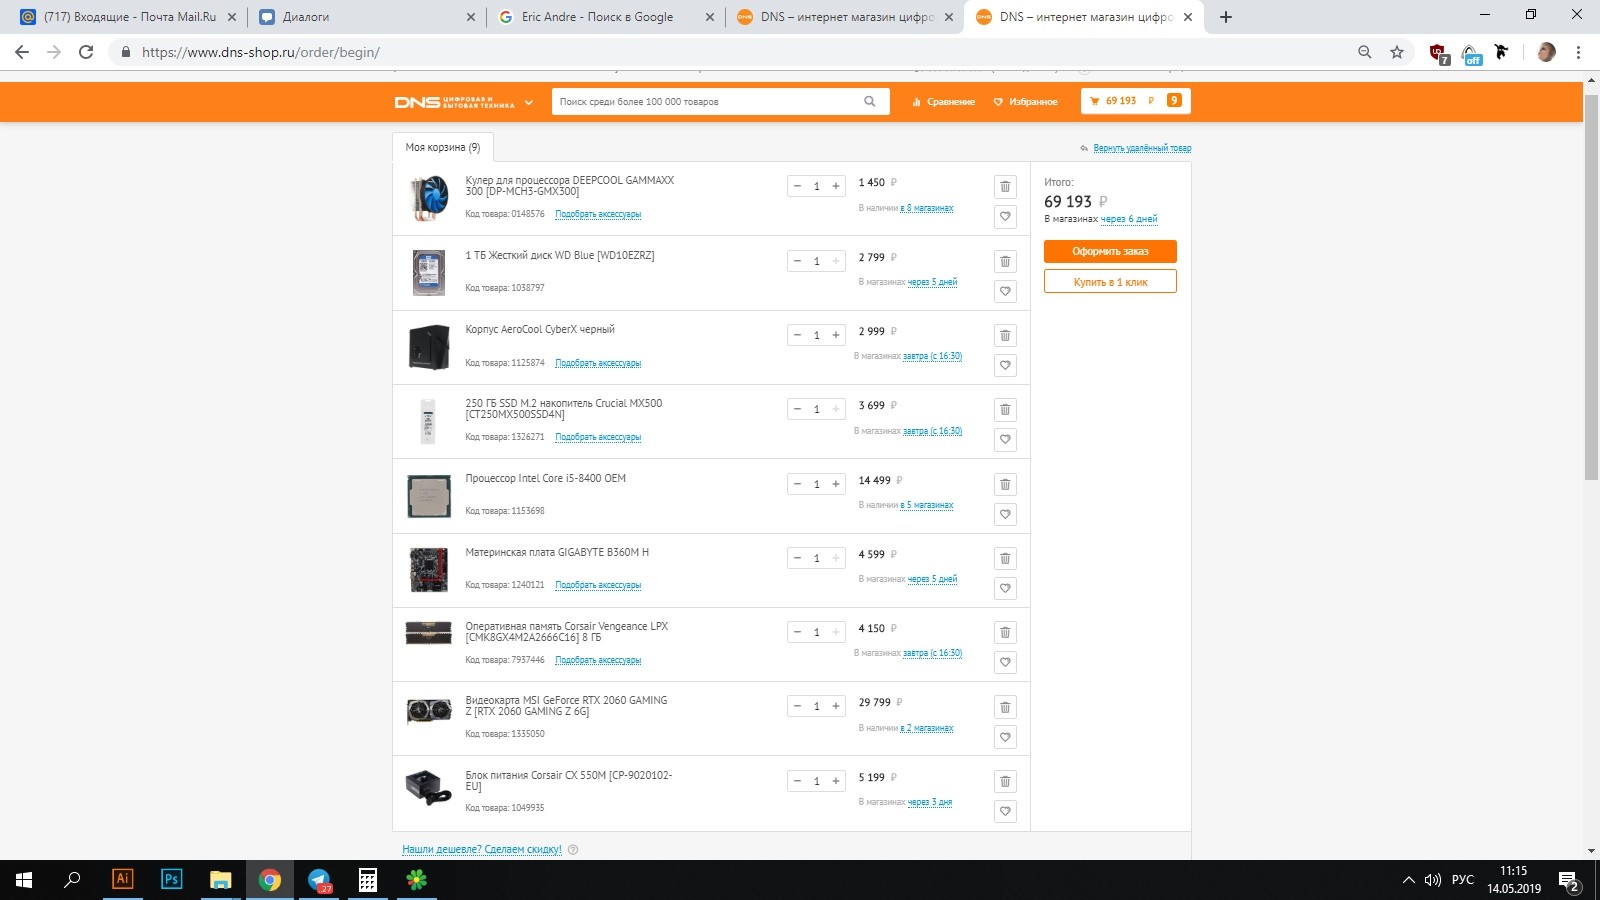Image resolution: width=1600 pixels, height=900 pixels.
Task: Open Adobe Illustrator from taskbar
Action: coord(122,880)
